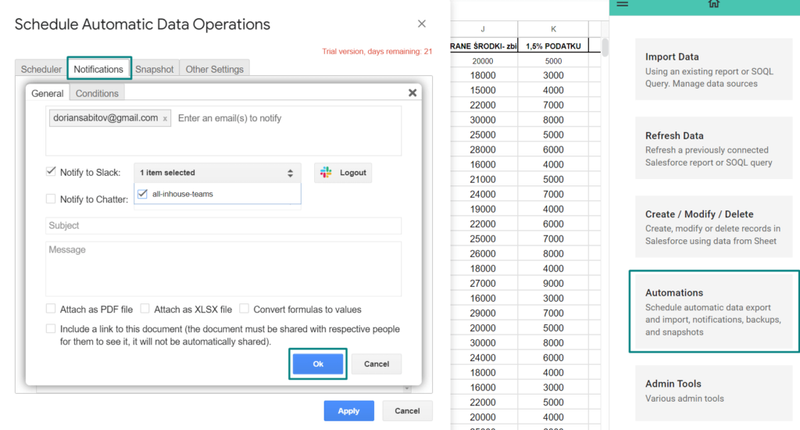Uncheck the all-inhouse-teams channel
The width and height of the screenshot is (800, 430).
tap(142, 194)
